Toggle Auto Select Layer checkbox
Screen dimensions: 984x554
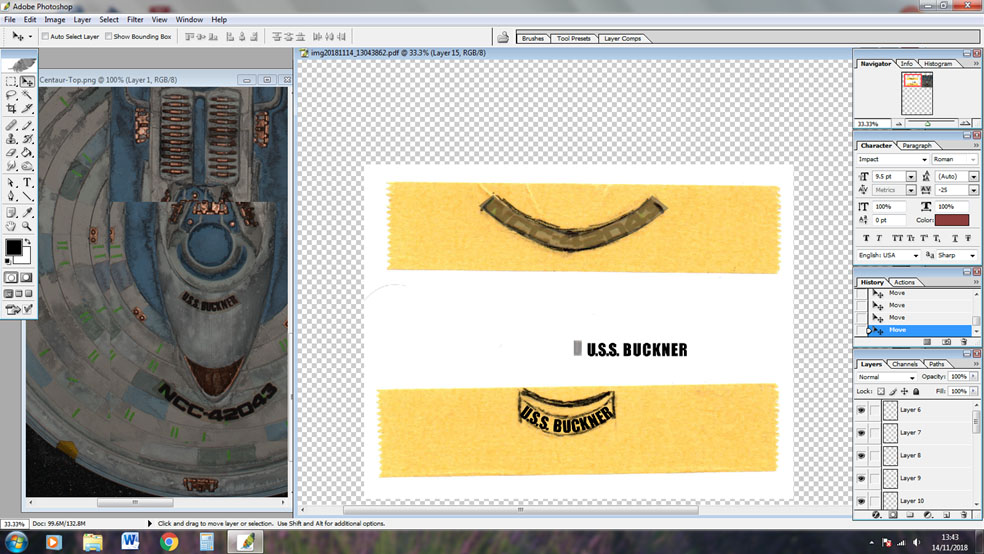[x=45, y=36]
